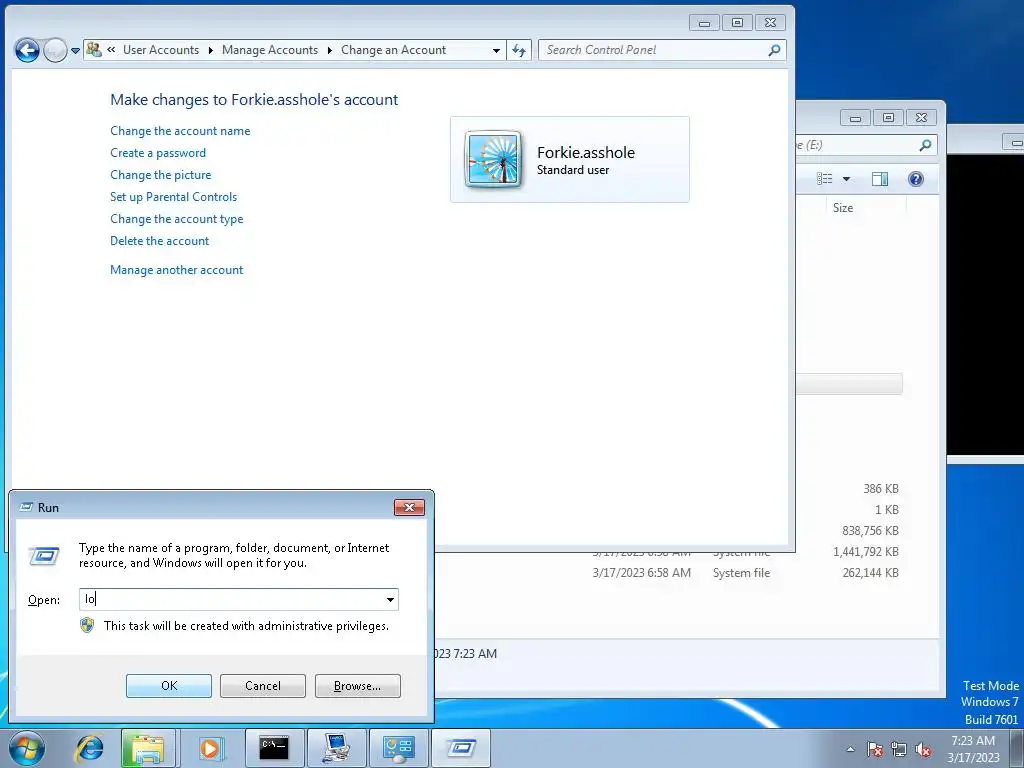Screen dimensions: 1024x768
Task: Switch to Control Panel taskbar button
Action: point(398,748)
